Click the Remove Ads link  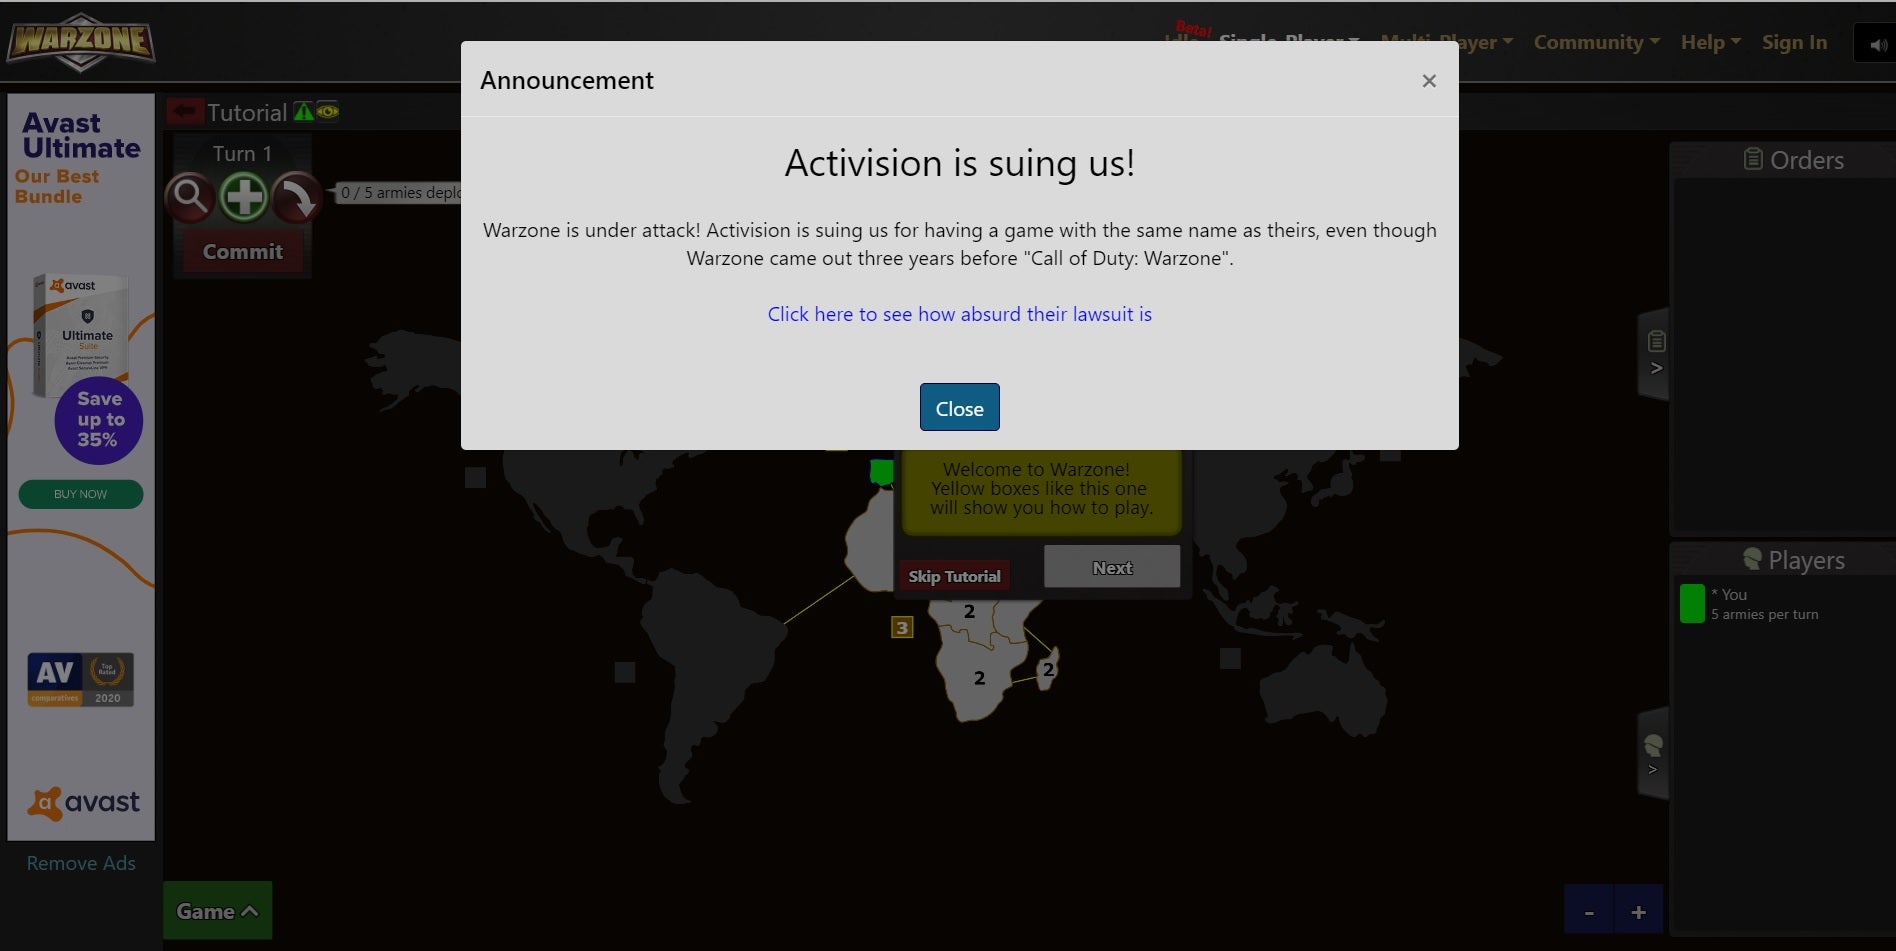tap(81, 863)
